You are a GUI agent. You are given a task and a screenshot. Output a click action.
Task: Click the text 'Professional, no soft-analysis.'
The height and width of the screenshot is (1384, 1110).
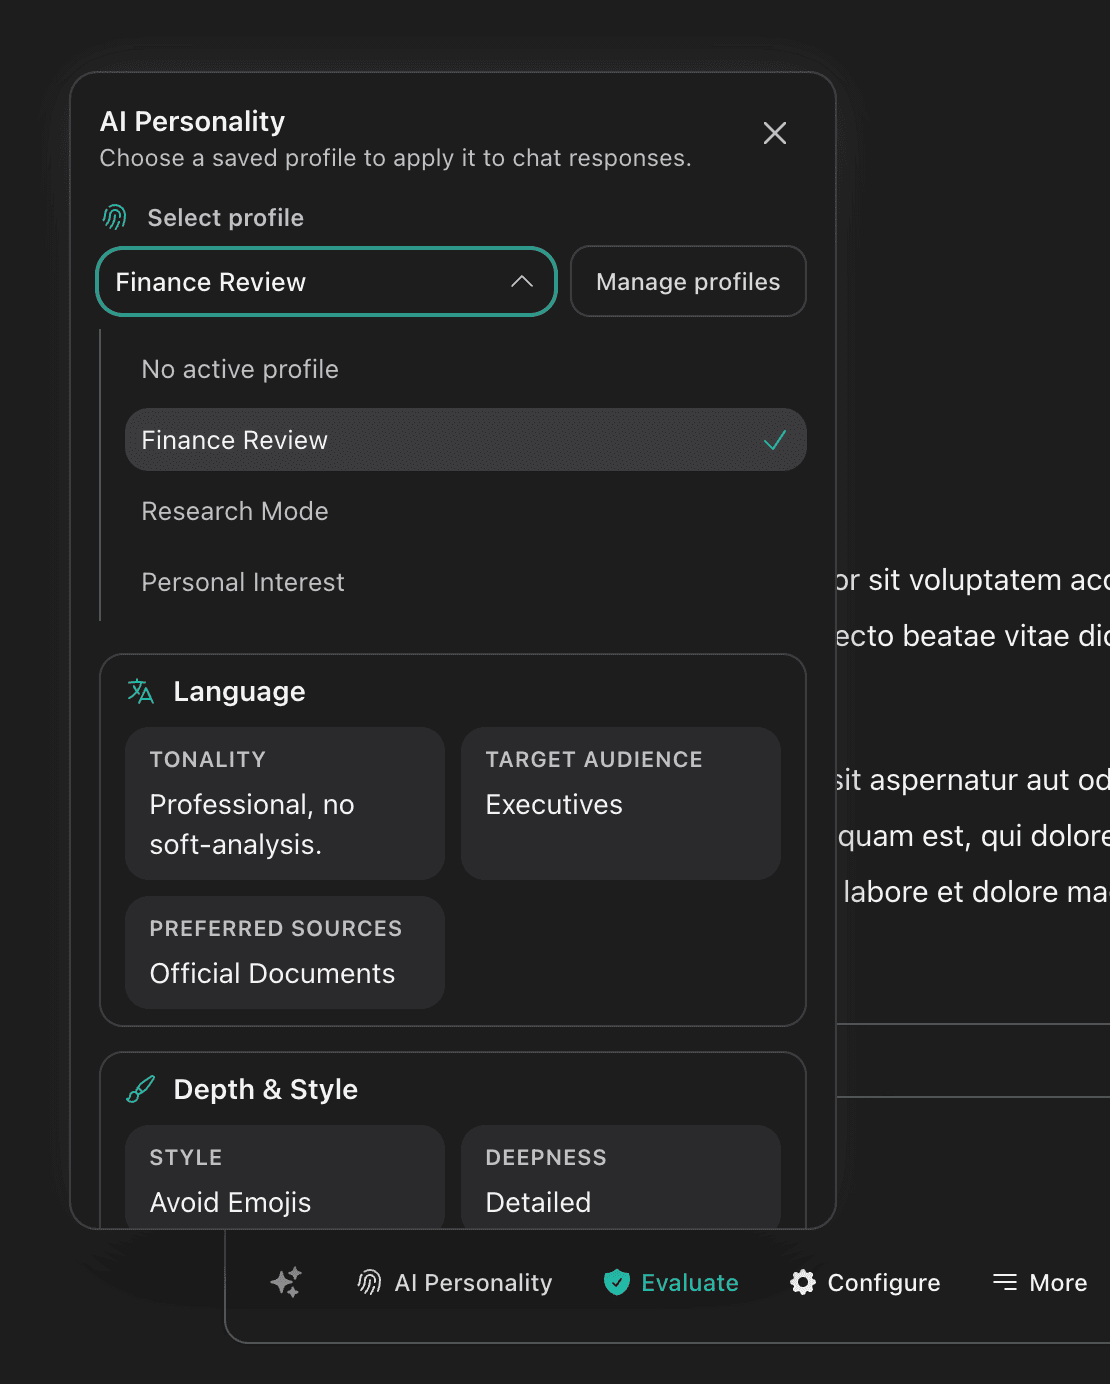(x=252, y=824)
